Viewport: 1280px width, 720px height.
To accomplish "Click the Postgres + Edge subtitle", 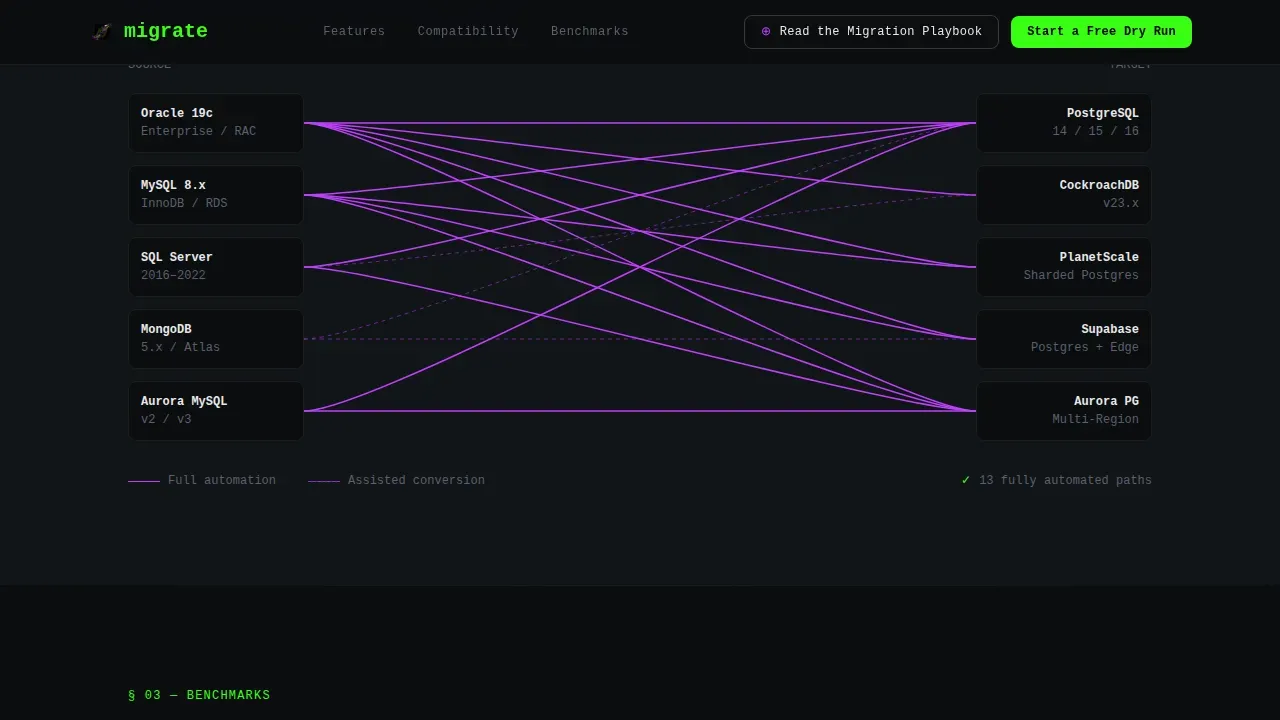I will pyautogui.click(x=1085, y=347).
